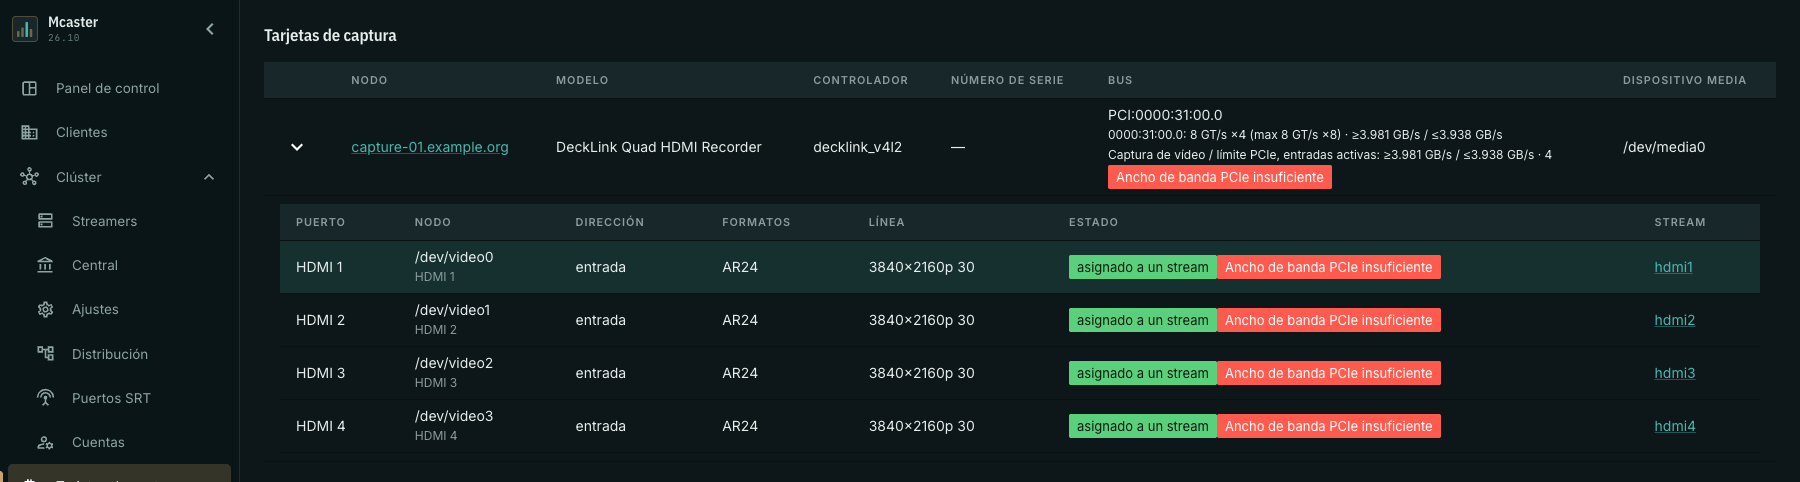Open the capture-01.example.org node link
This screenshot has width=1800, height=482.
point(430,147)
